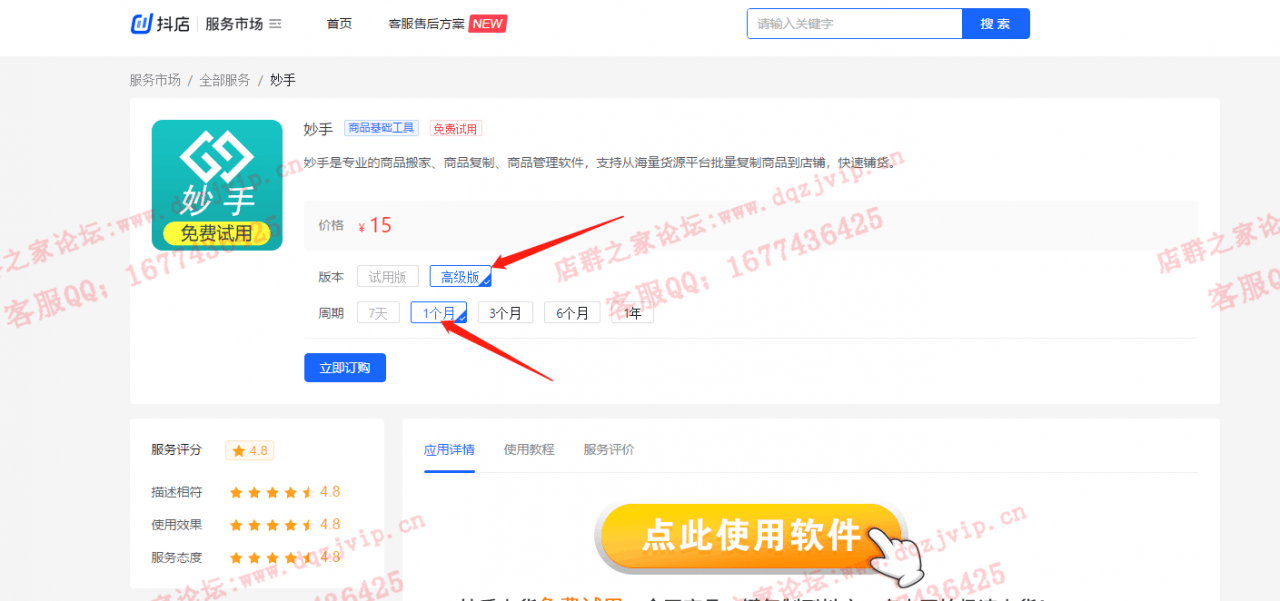Choose the 3个月 period option

pyautogui.click(x=506, y=313)
